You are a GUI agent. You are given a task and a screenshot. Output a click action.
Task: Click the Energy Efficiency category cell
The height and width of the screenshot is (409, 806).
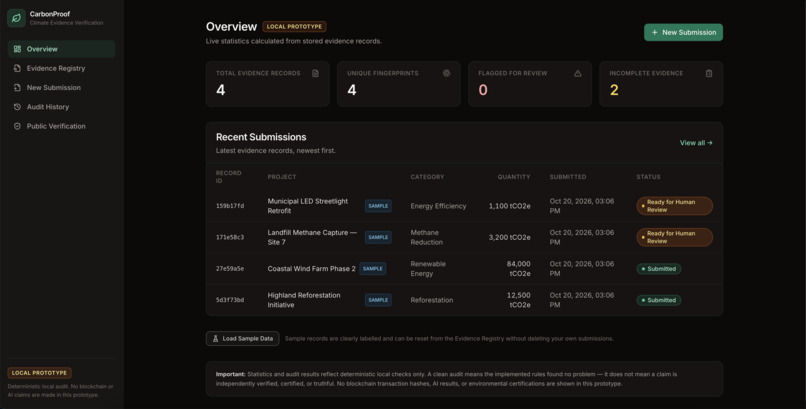click(x=438, y=206)
